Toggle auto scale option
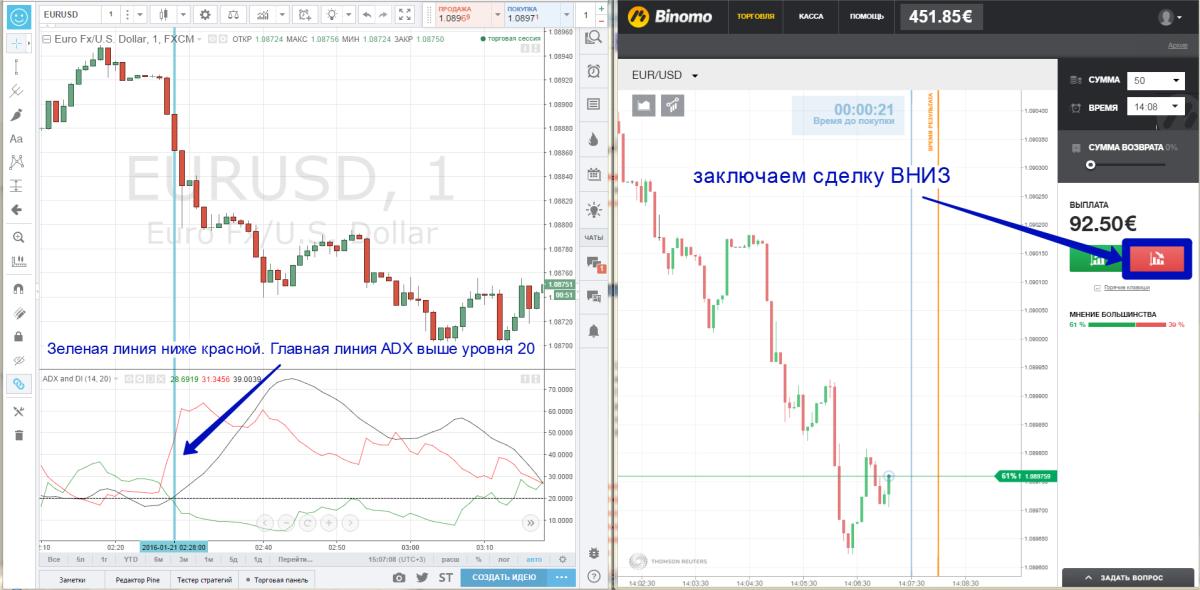Viewport: 1200px width, 590px height. click(532, 560)
